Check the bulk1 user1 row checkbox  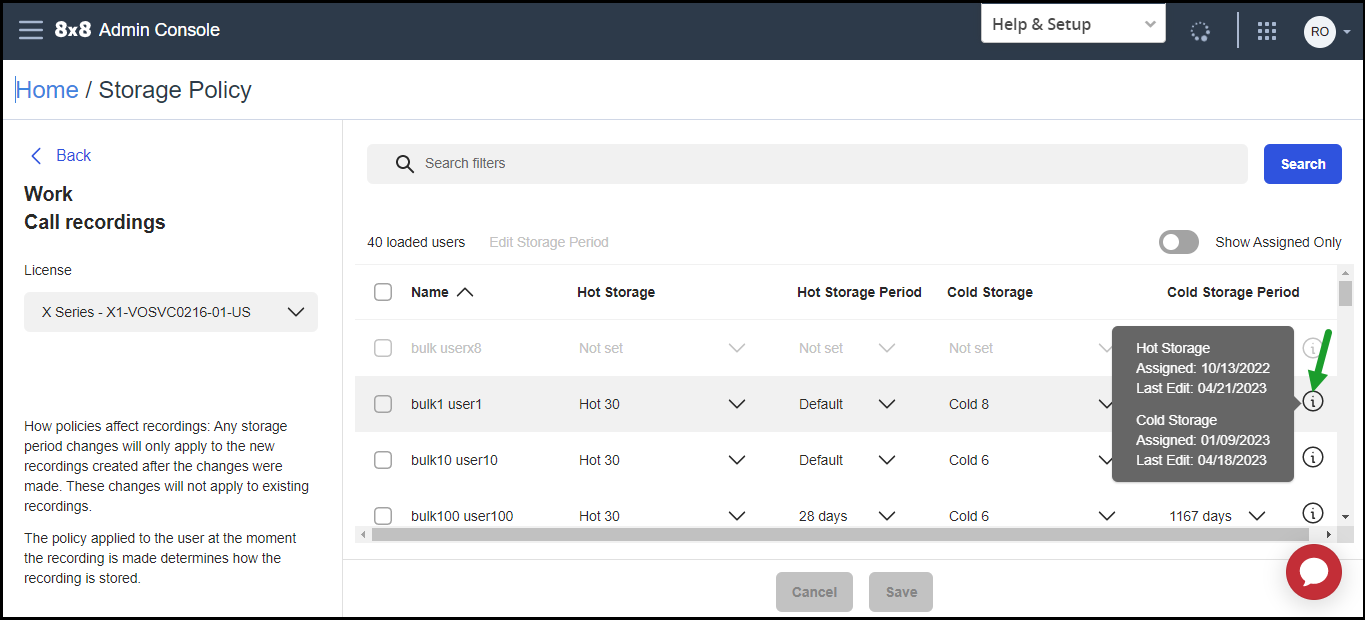pos(383,404)
